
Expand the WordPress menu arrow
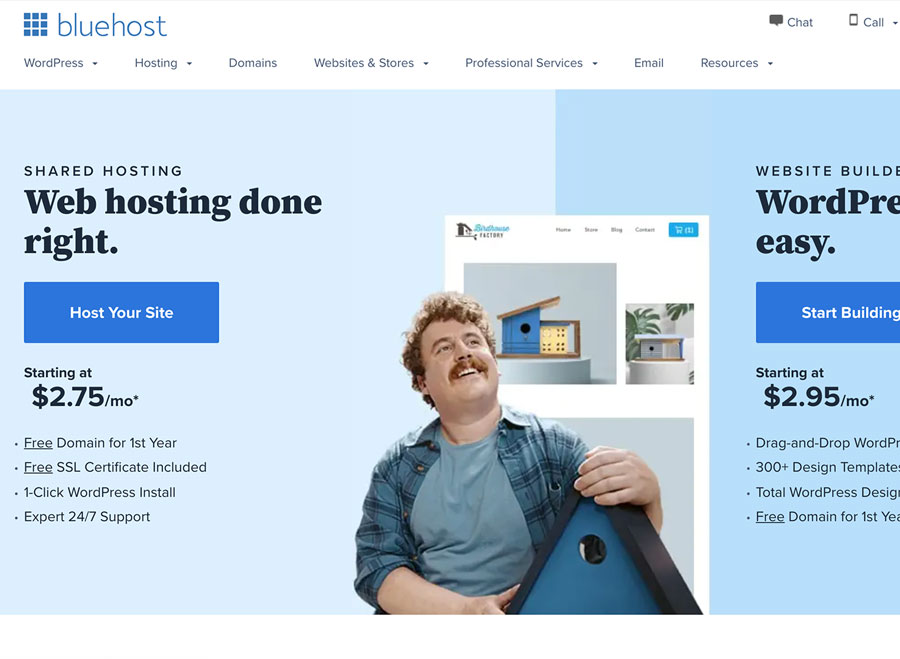point(95,64)
